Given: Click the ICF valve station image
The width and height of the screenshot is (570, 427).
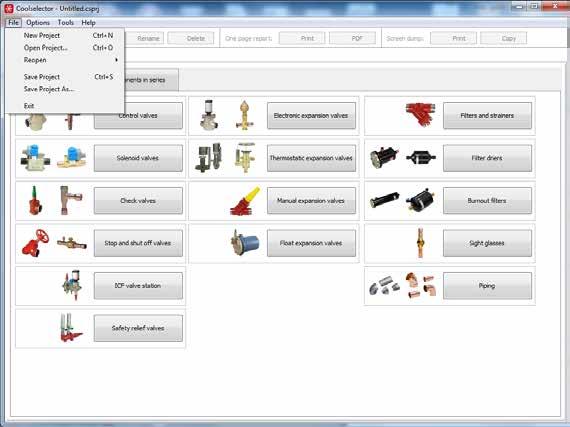Looking at the screenshot, I should point(72,285).
